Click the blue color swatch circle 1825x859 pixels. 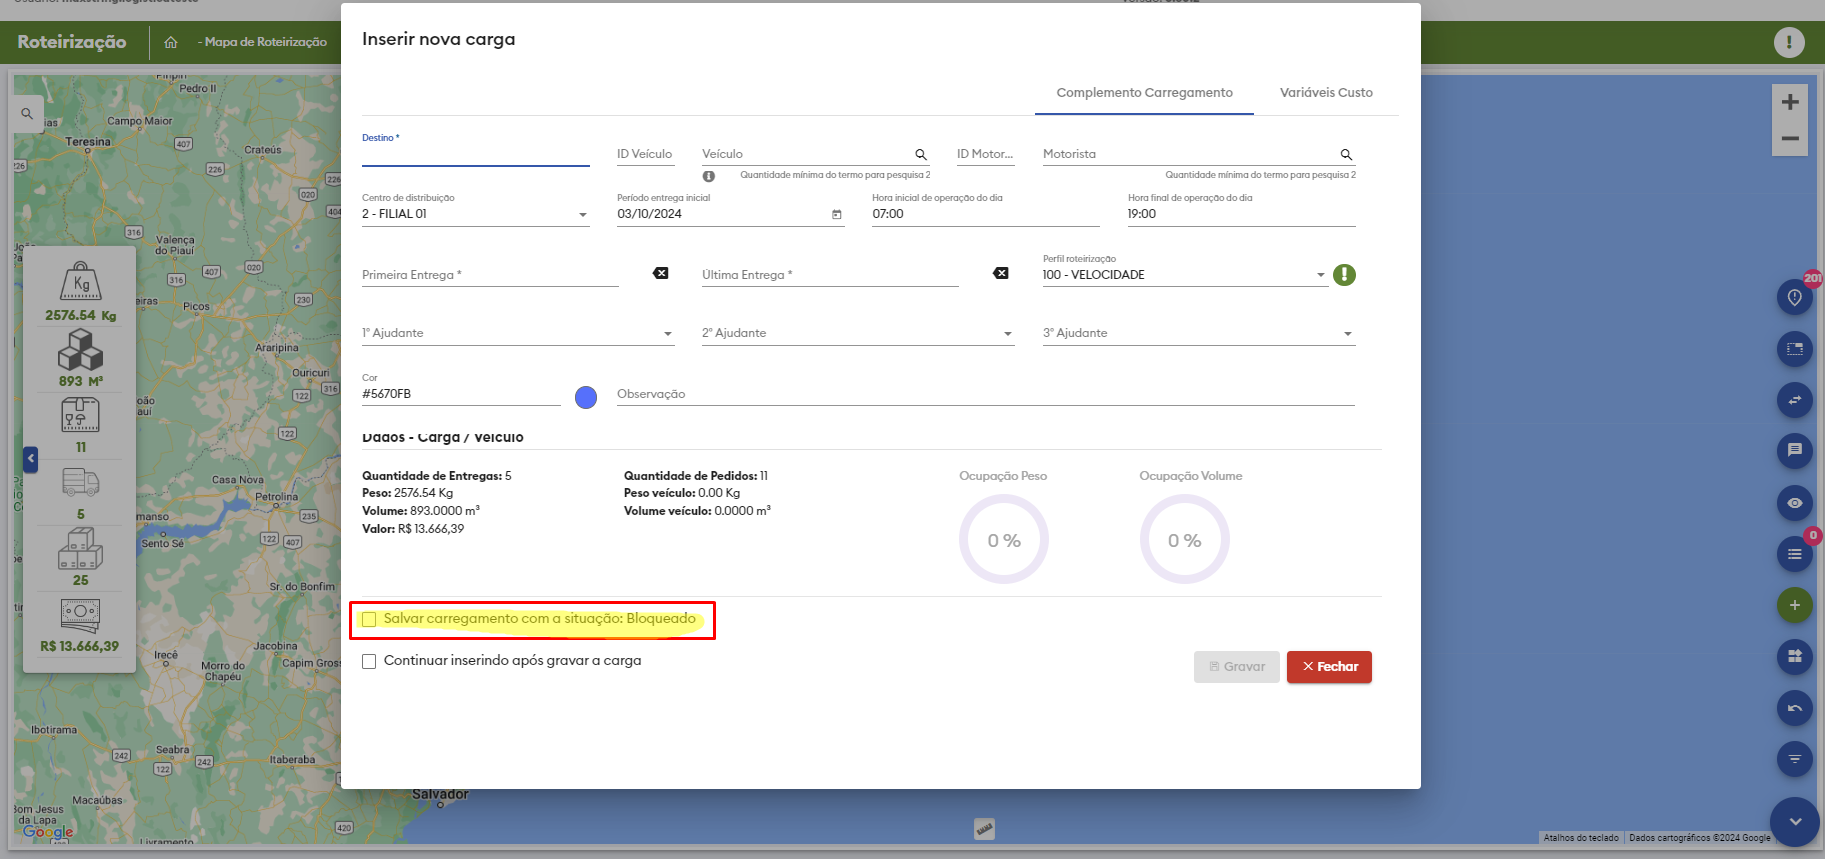click(x=586, y=398)
